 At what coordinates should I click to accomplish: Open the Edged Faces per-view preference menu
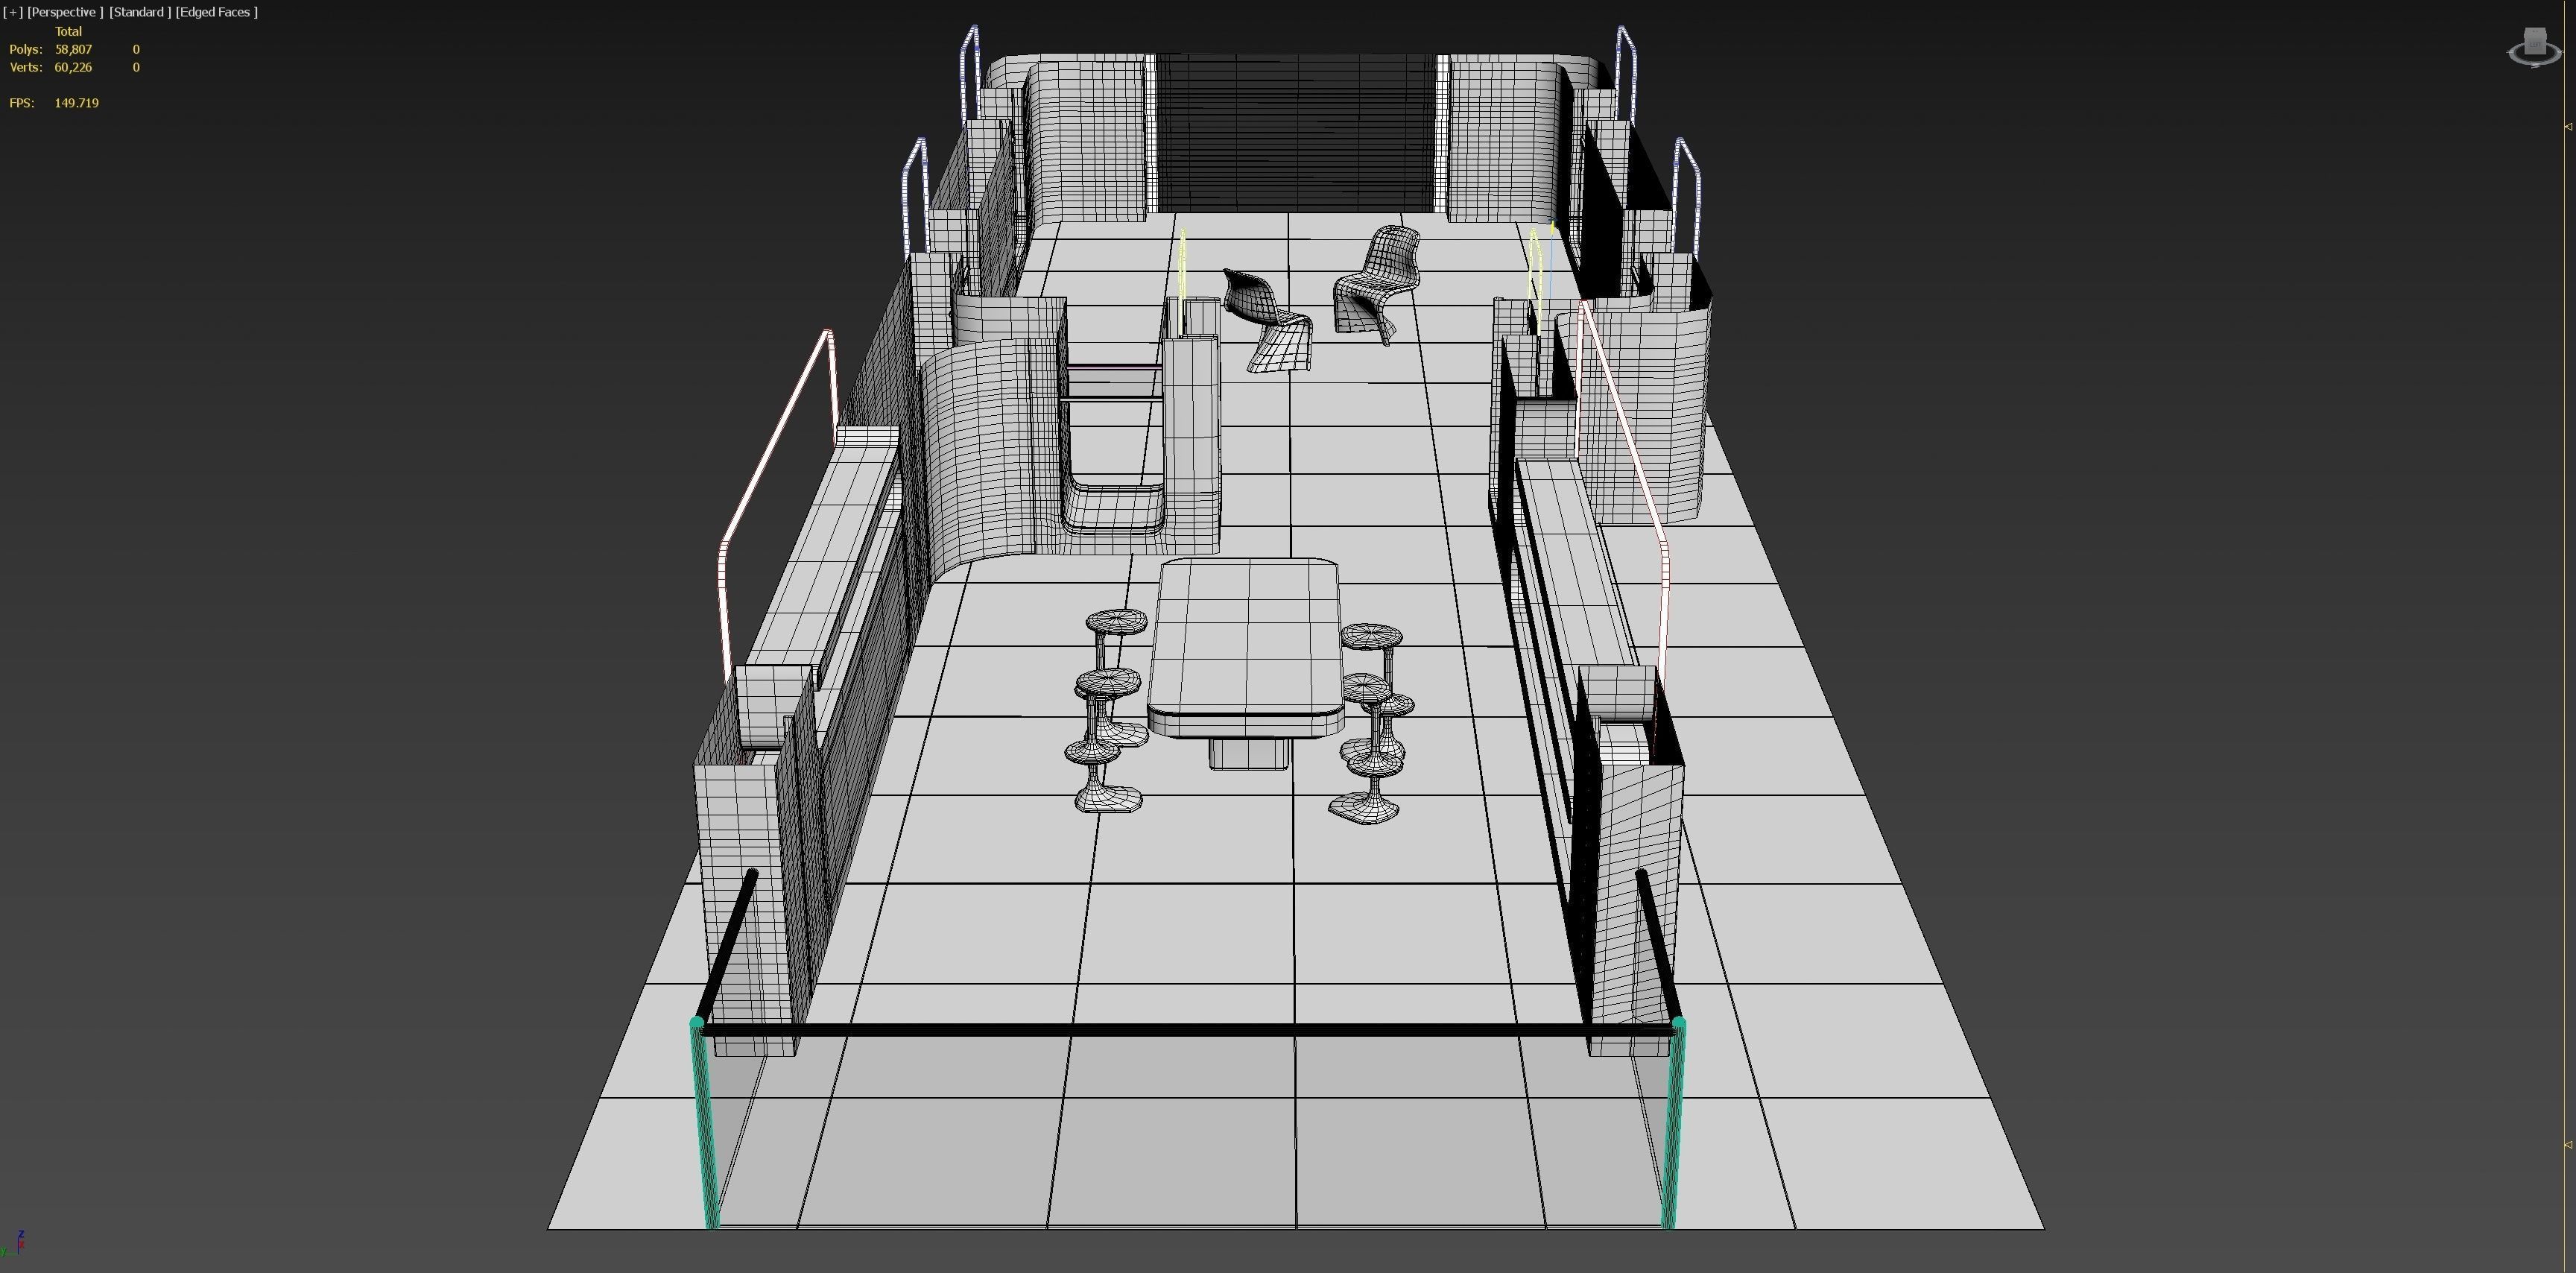coord(216,12)
